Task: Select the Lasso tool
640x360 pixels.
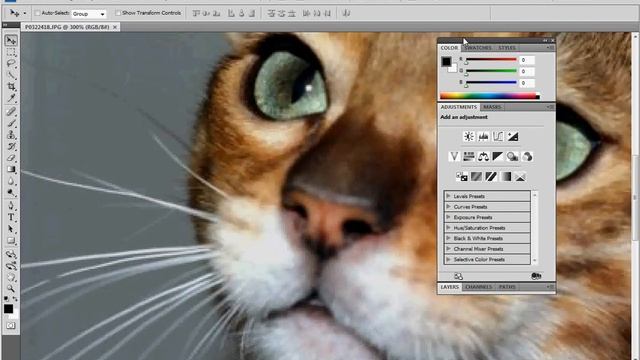Action: pos(11,64)
